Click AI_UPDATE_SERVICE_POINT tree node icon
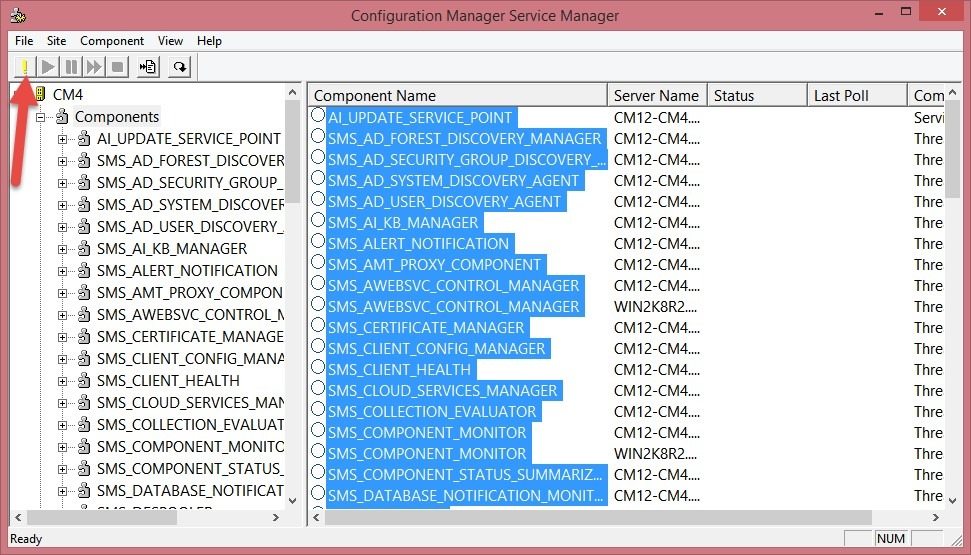The width and height of the screenshot is (971, 555). [x=84, y=139]
